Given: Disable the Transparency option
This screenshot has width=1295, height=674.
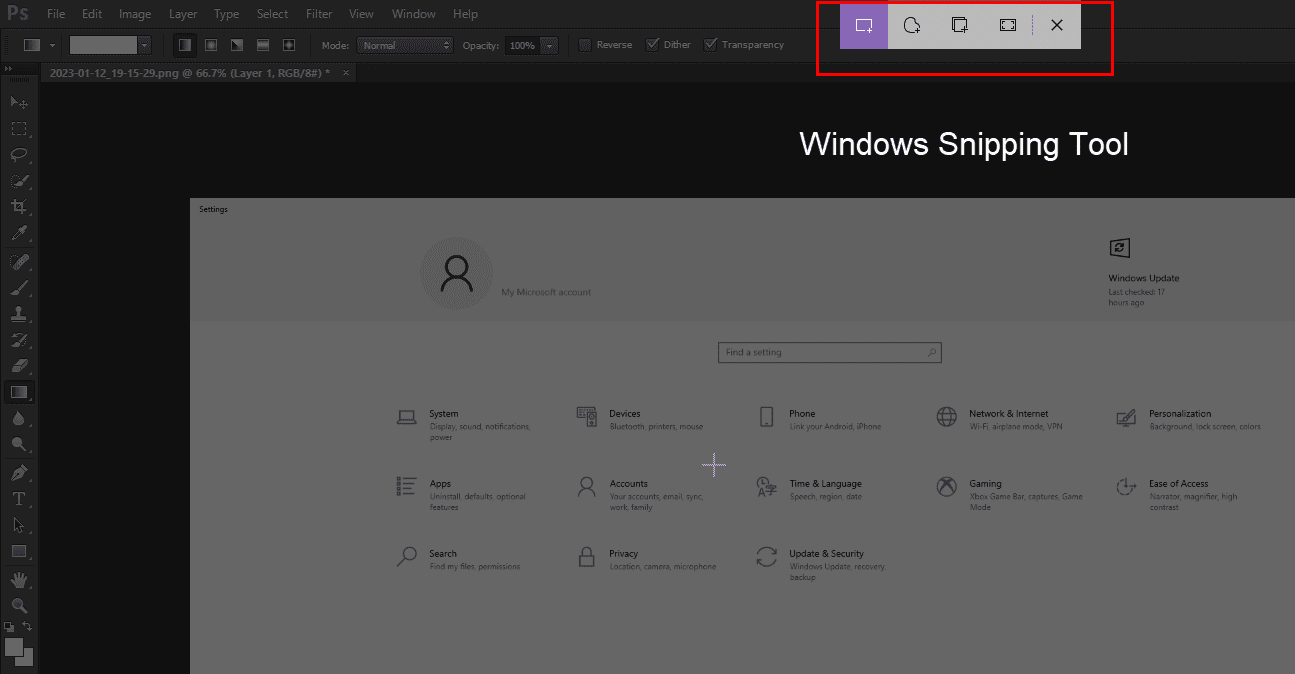Looking at the screenshot, I should point(711,44).
